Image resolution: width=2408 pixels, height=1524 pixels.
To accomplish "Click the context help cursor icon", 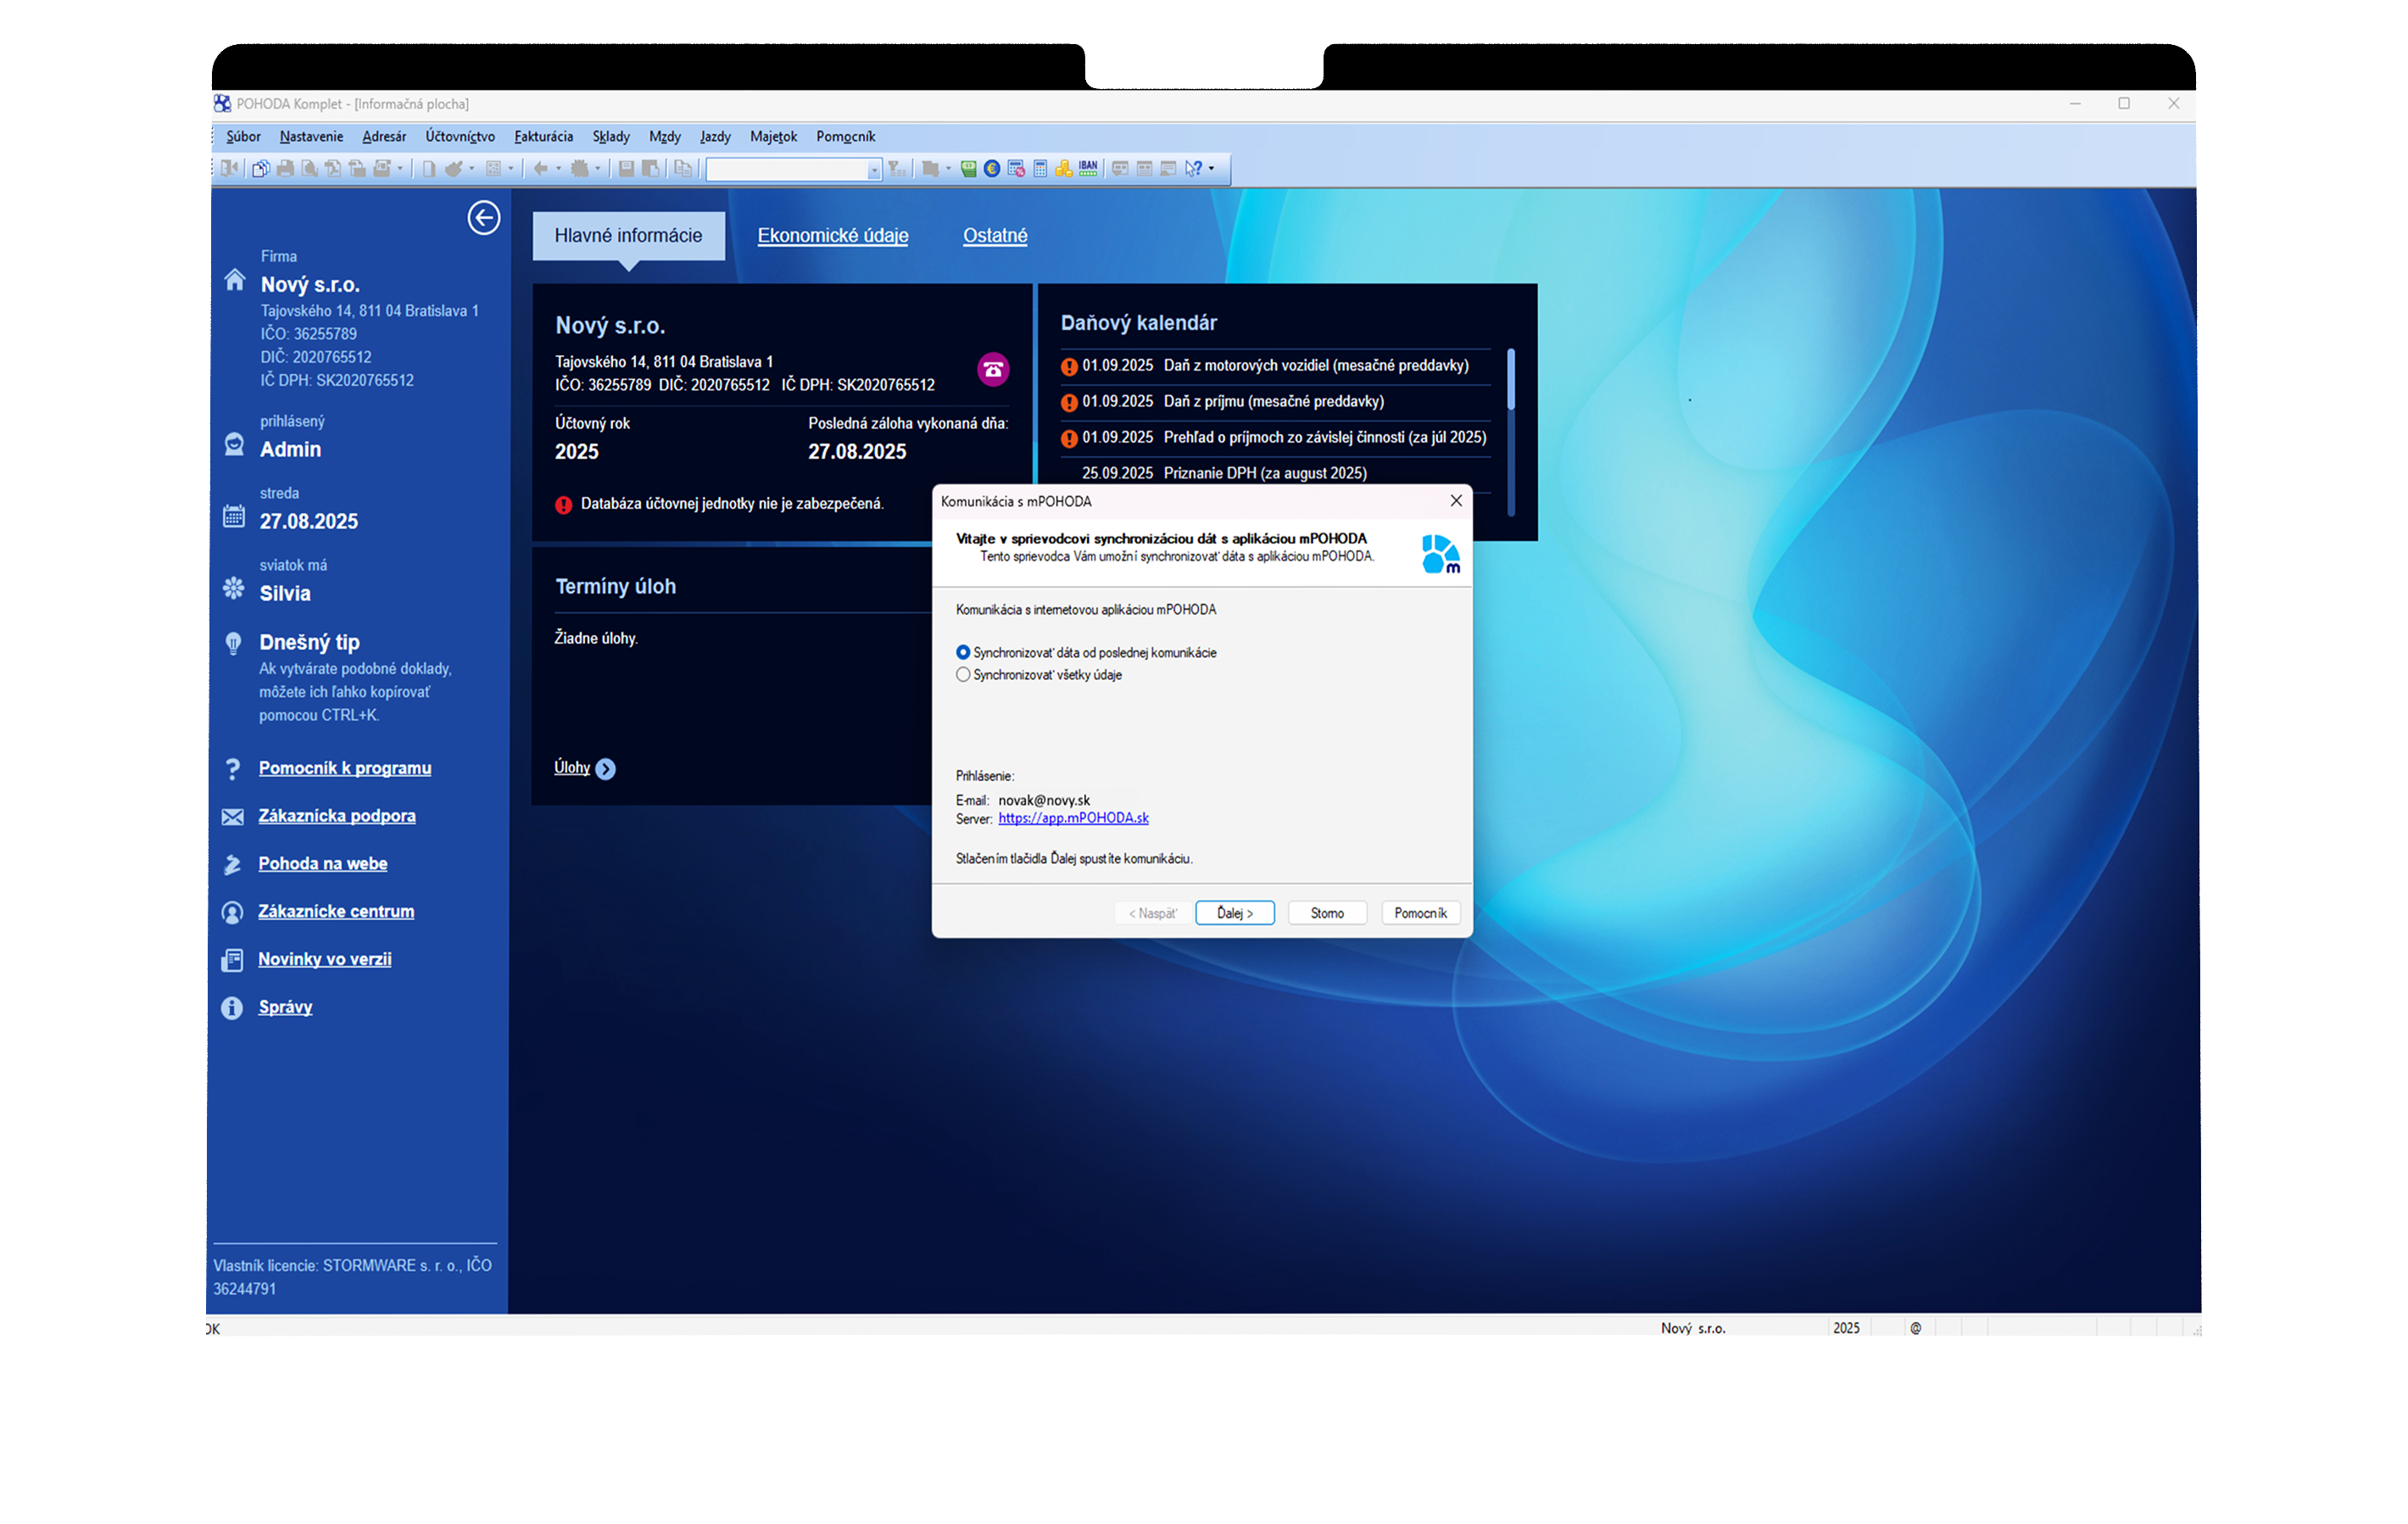I will click(1193, 169).
